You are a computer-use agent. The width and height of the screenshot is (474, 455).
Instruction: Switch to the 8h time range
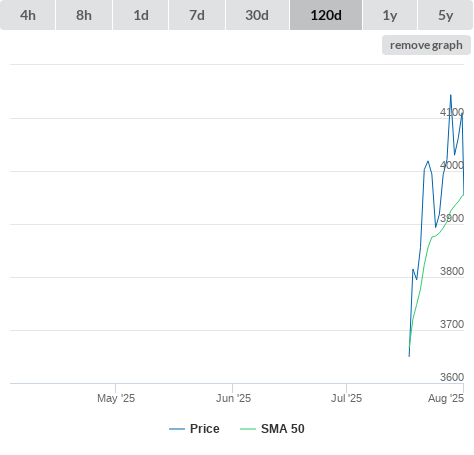[84, 15]
